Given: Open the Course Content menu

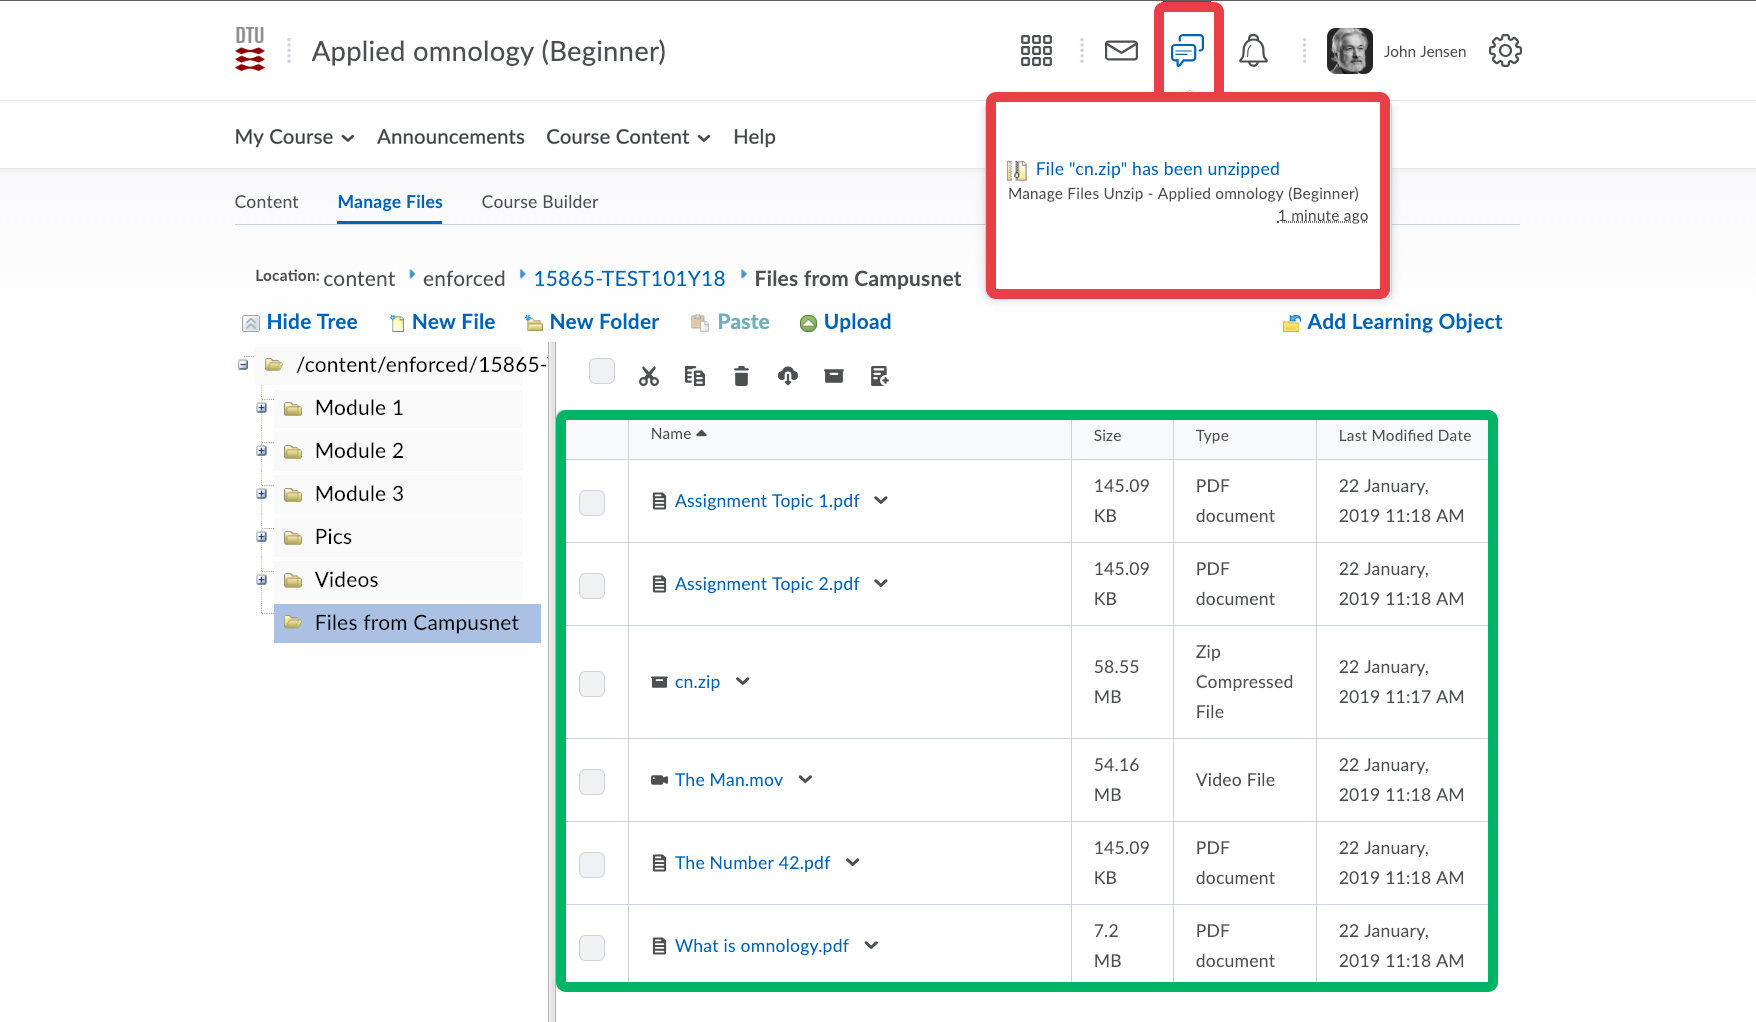Looking at the screenshot, I should coord(627,137).
